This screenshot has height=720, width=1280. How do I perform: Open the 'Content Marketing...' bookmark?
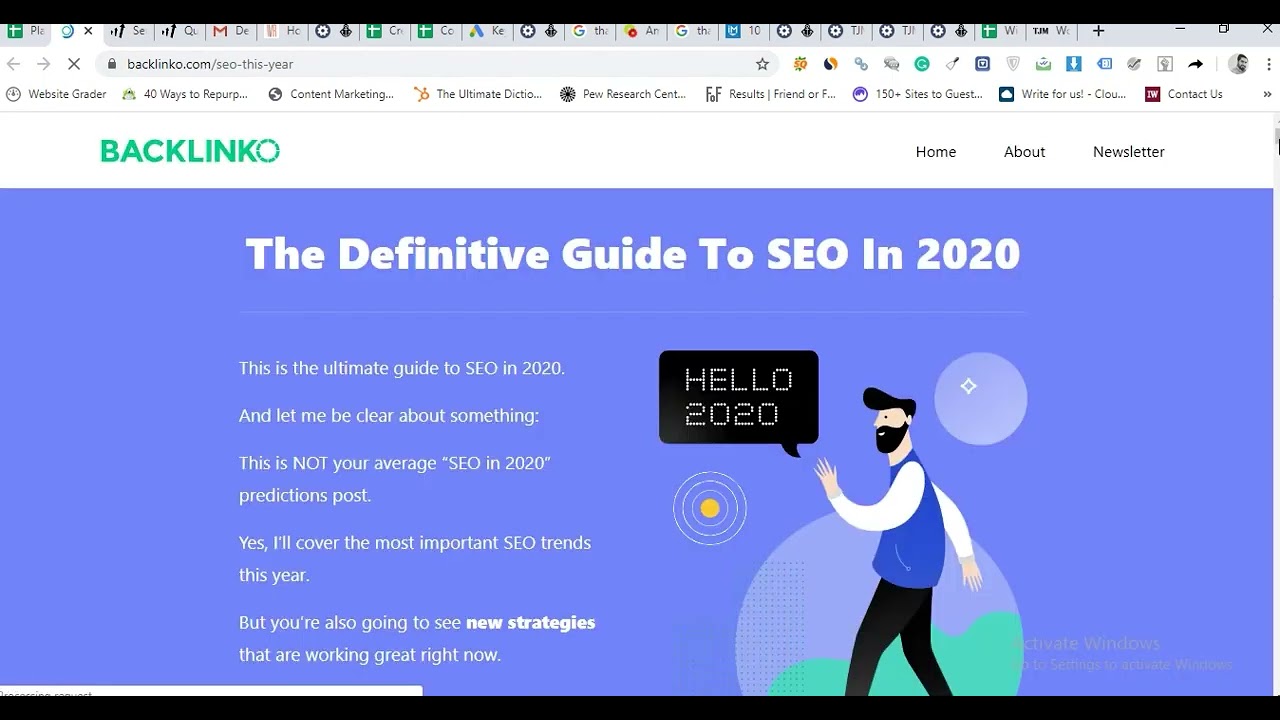[x=331, y=94]
